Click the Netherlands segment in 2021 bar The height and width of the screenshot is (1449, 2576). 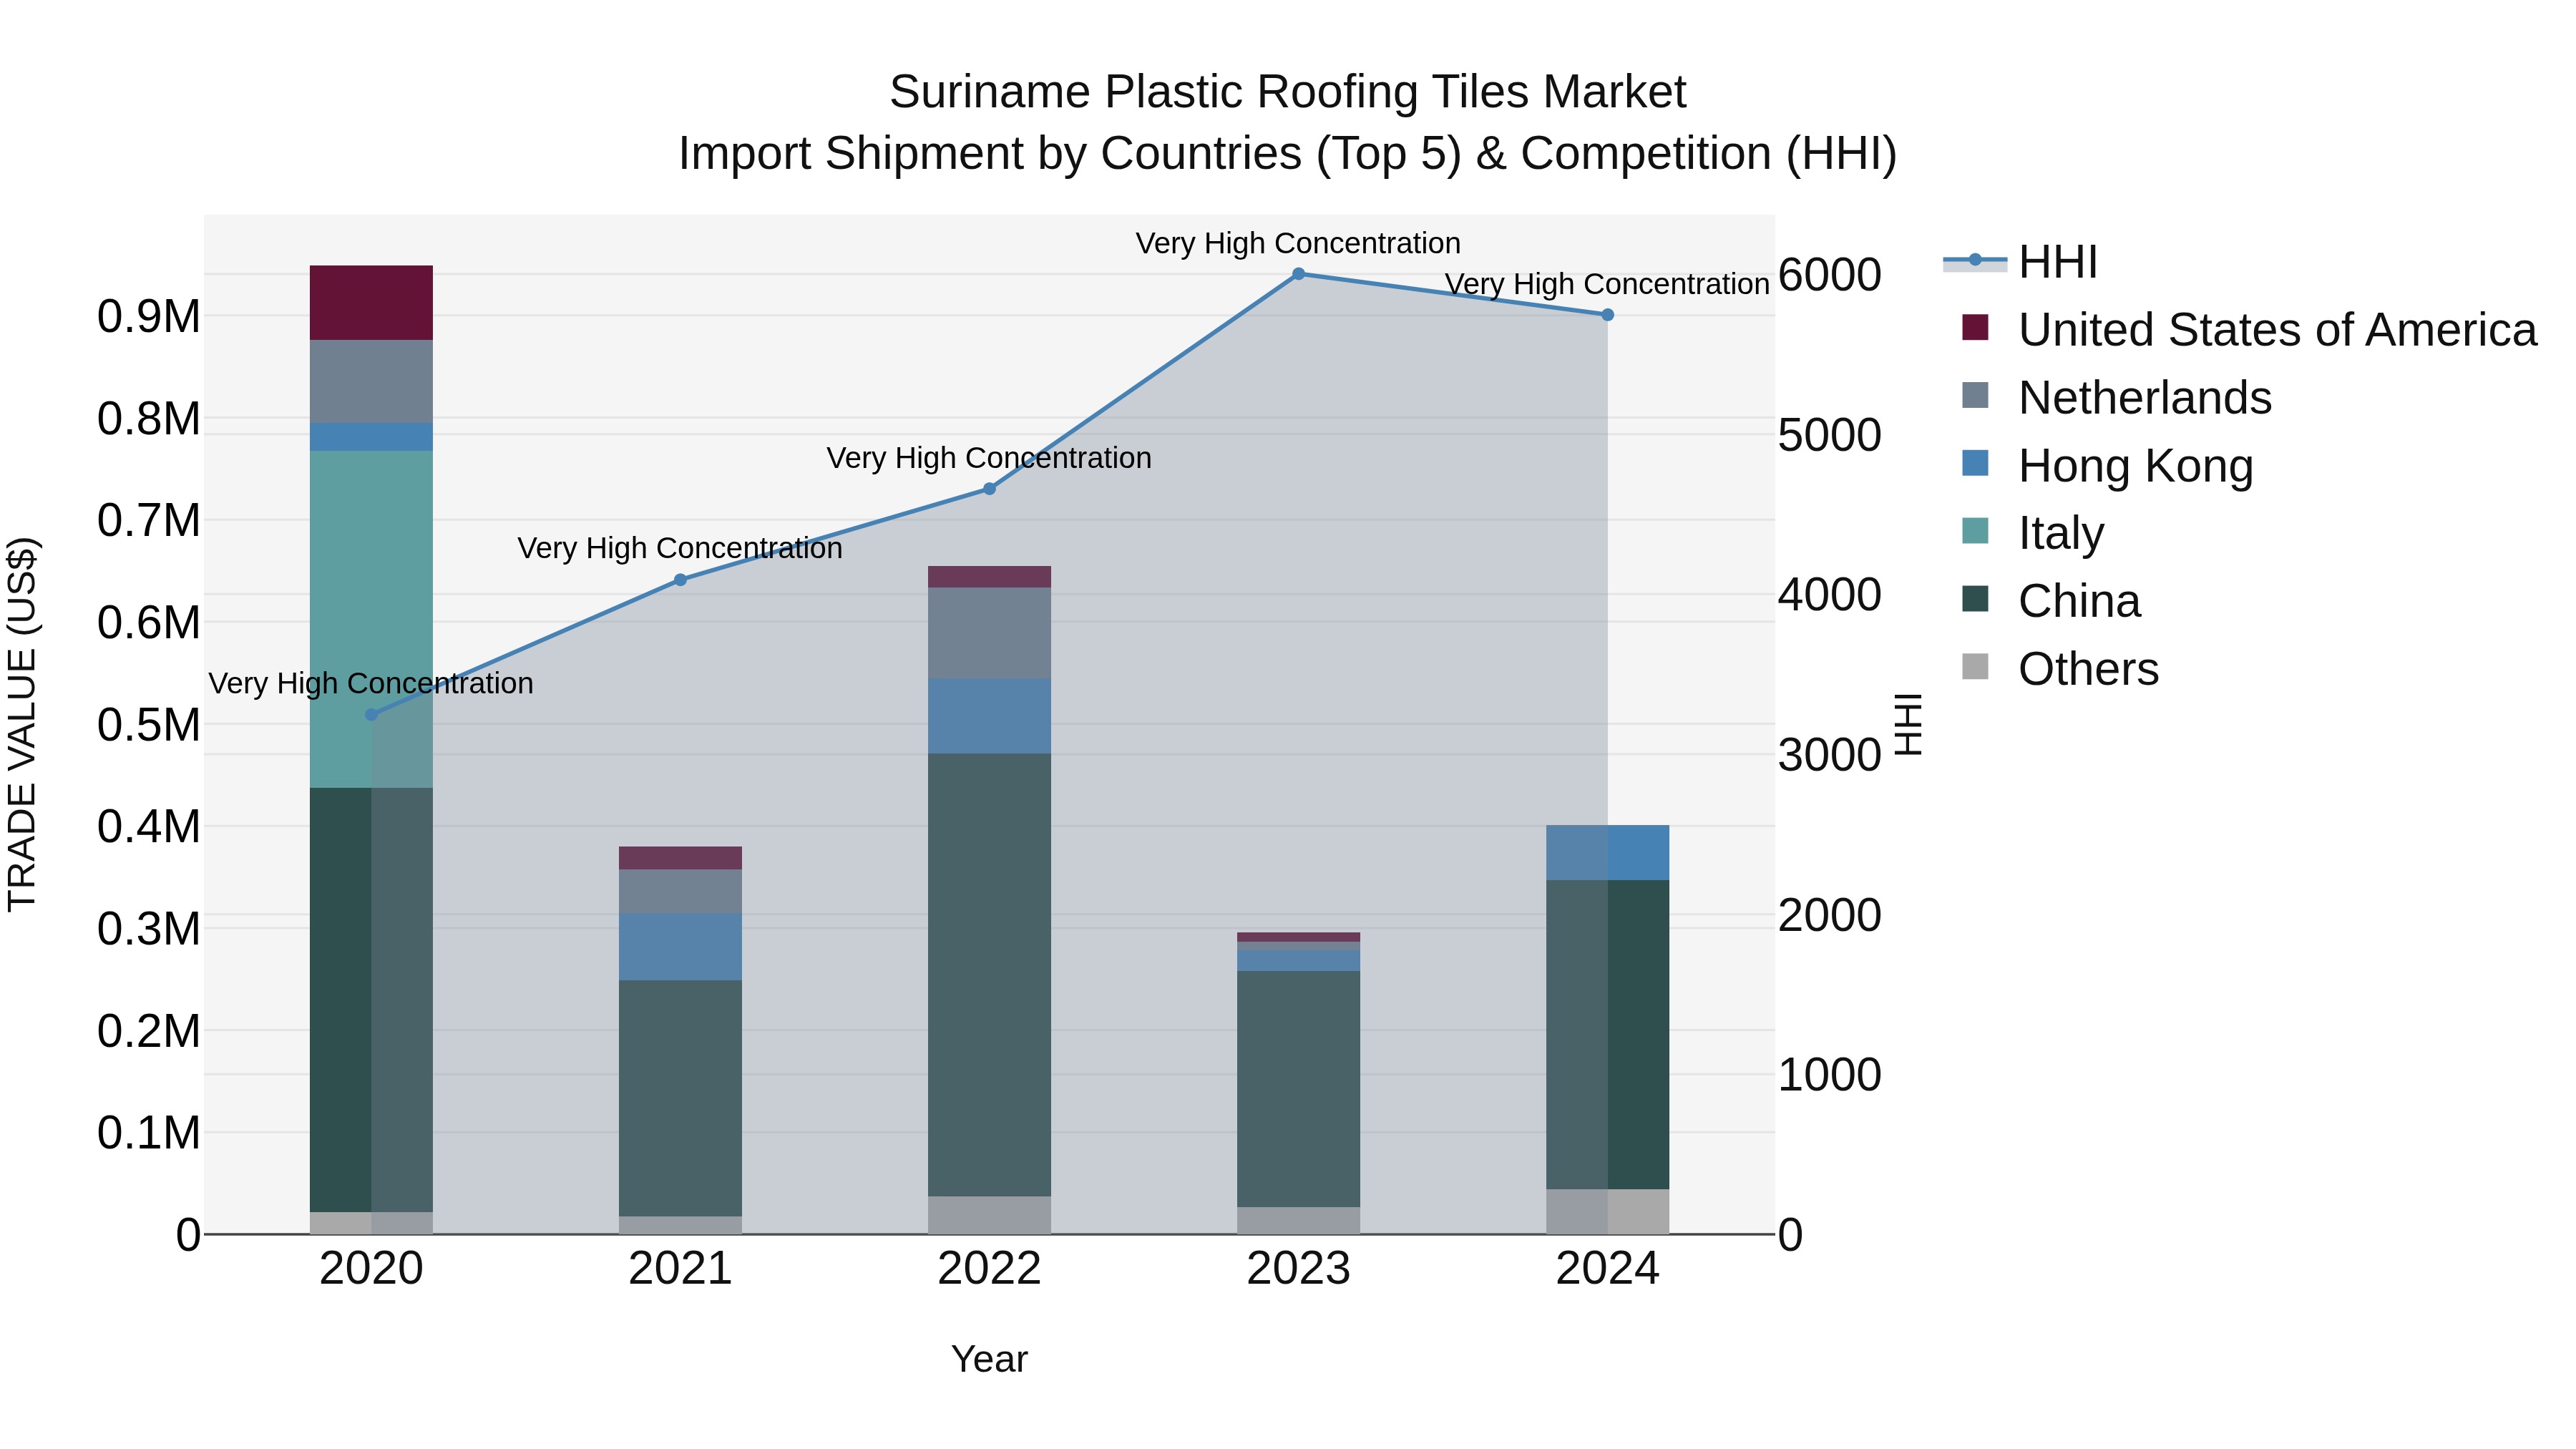coord(680,892)
